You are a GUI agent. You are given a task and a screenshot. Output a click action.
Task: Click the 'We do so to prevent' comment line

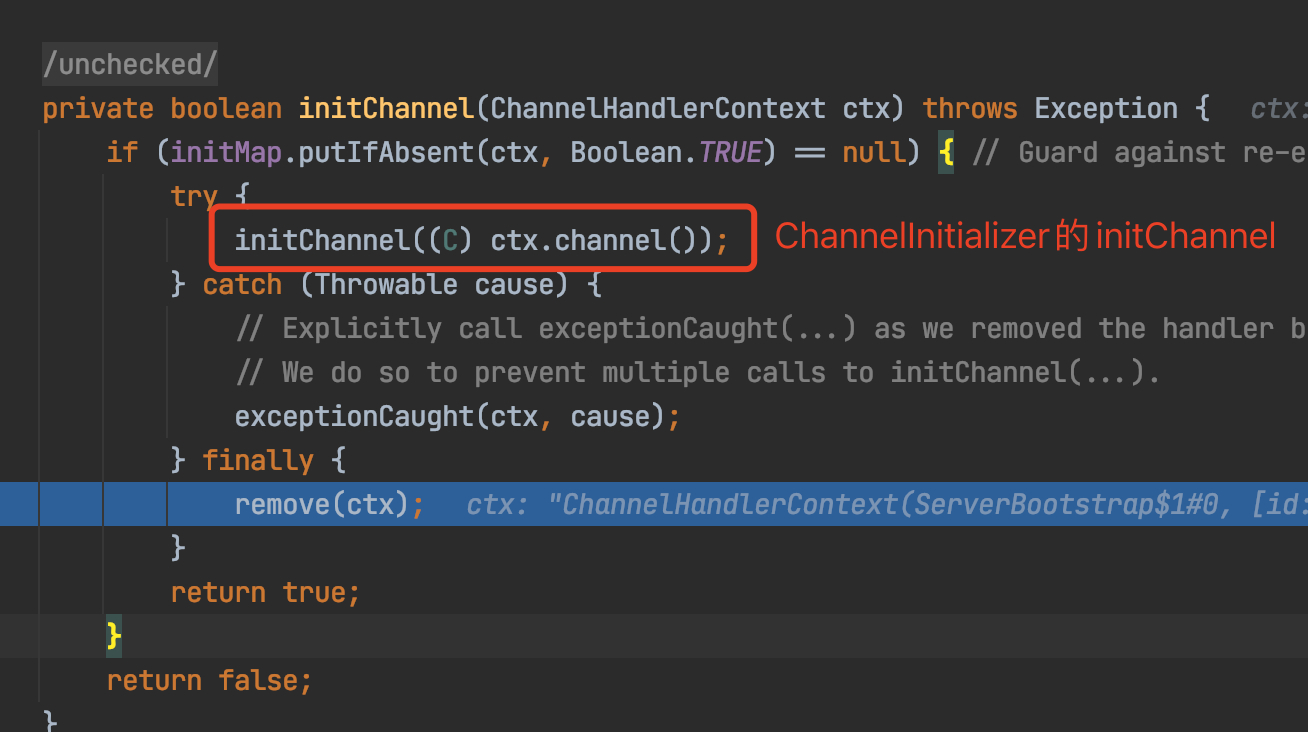click(x=698, y=372)
